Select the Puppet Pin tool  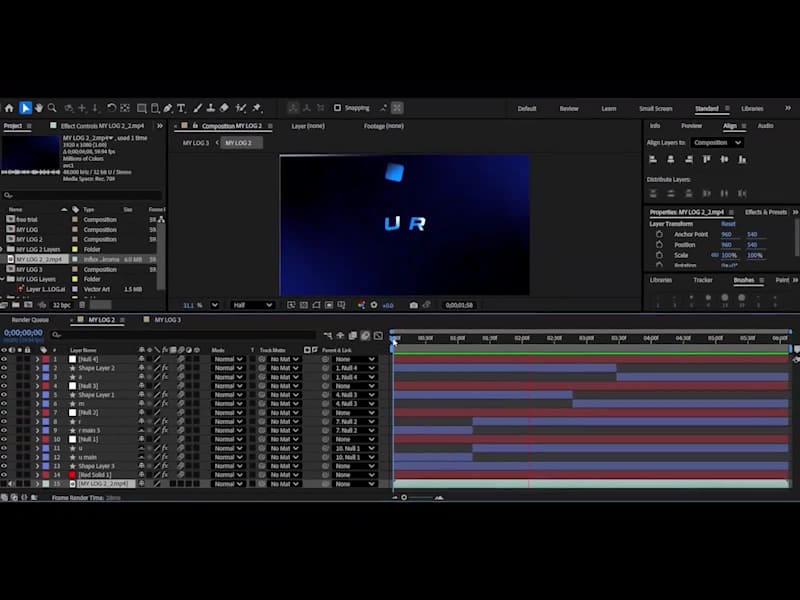tap(257, 108)
